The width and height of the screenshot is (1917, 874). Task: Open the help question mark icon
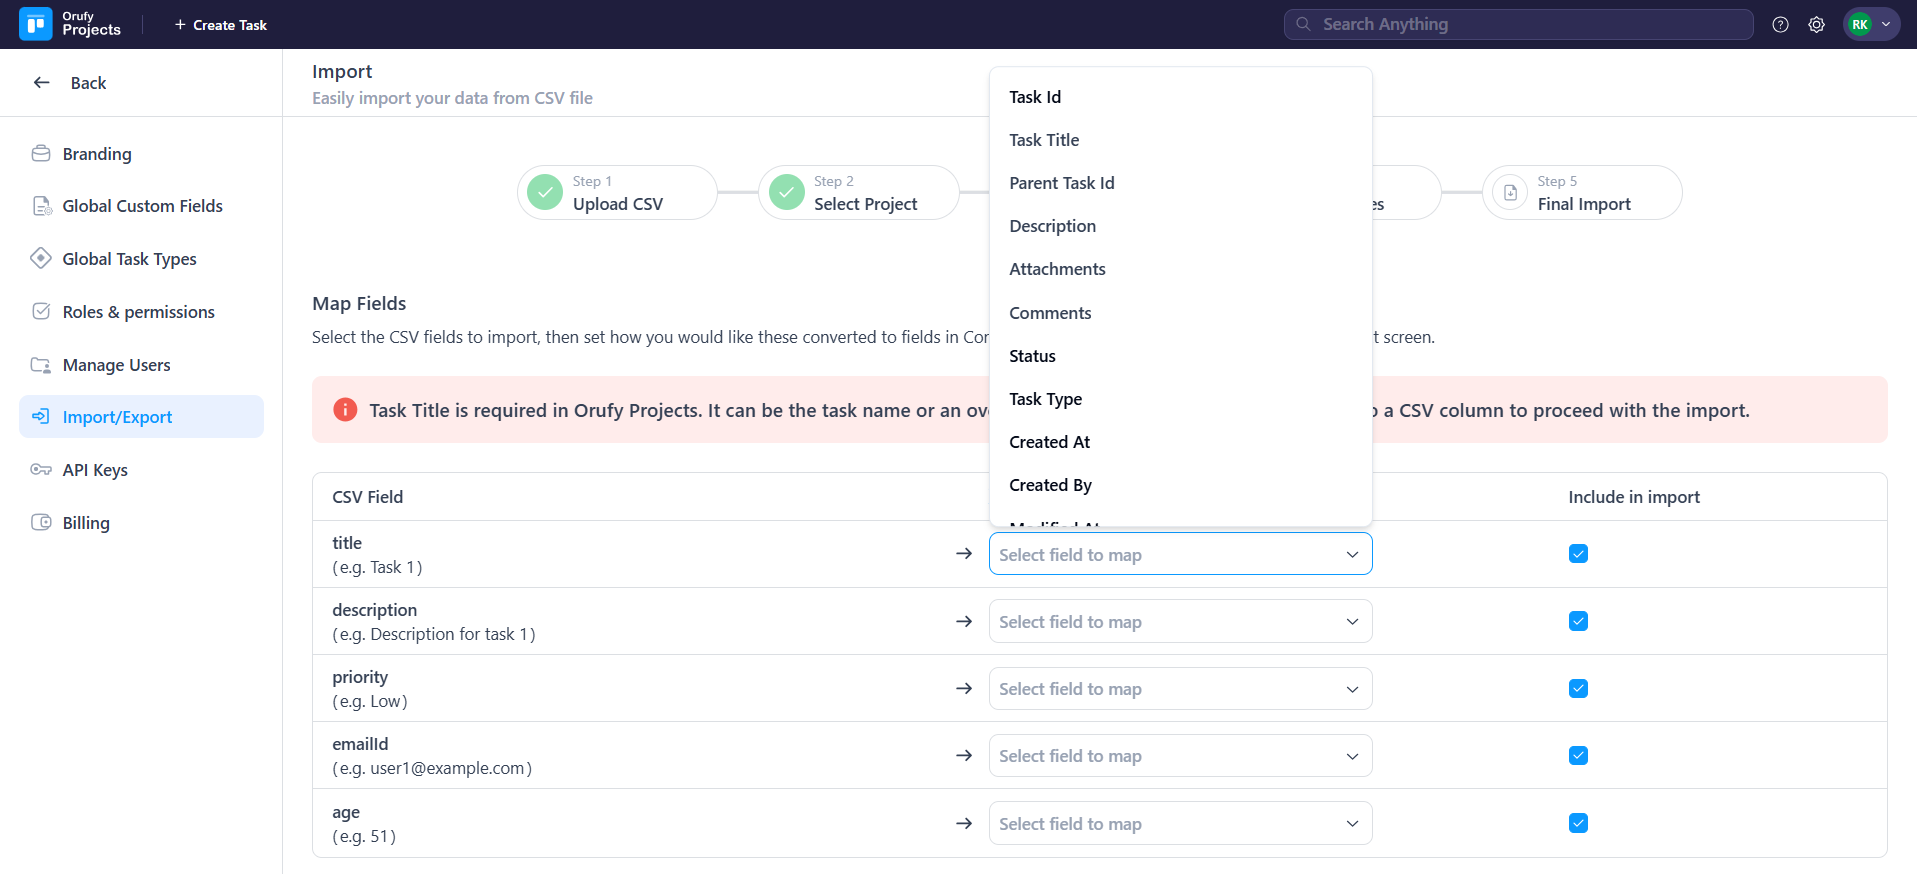[x=1780, y=25]
